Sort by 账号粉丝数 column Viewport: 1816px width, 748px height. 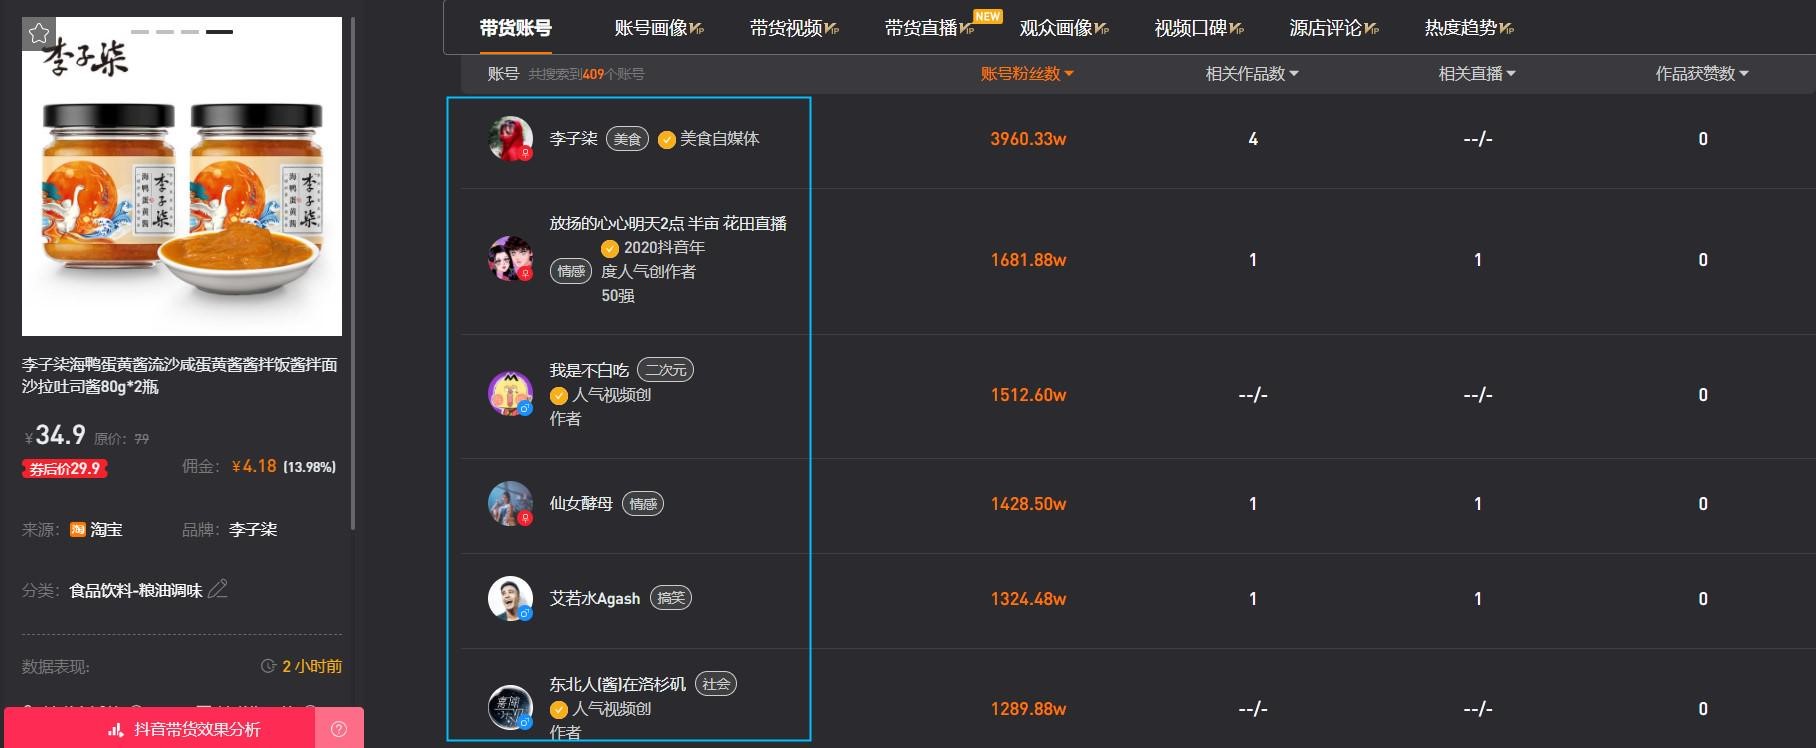click(1027, 74)
